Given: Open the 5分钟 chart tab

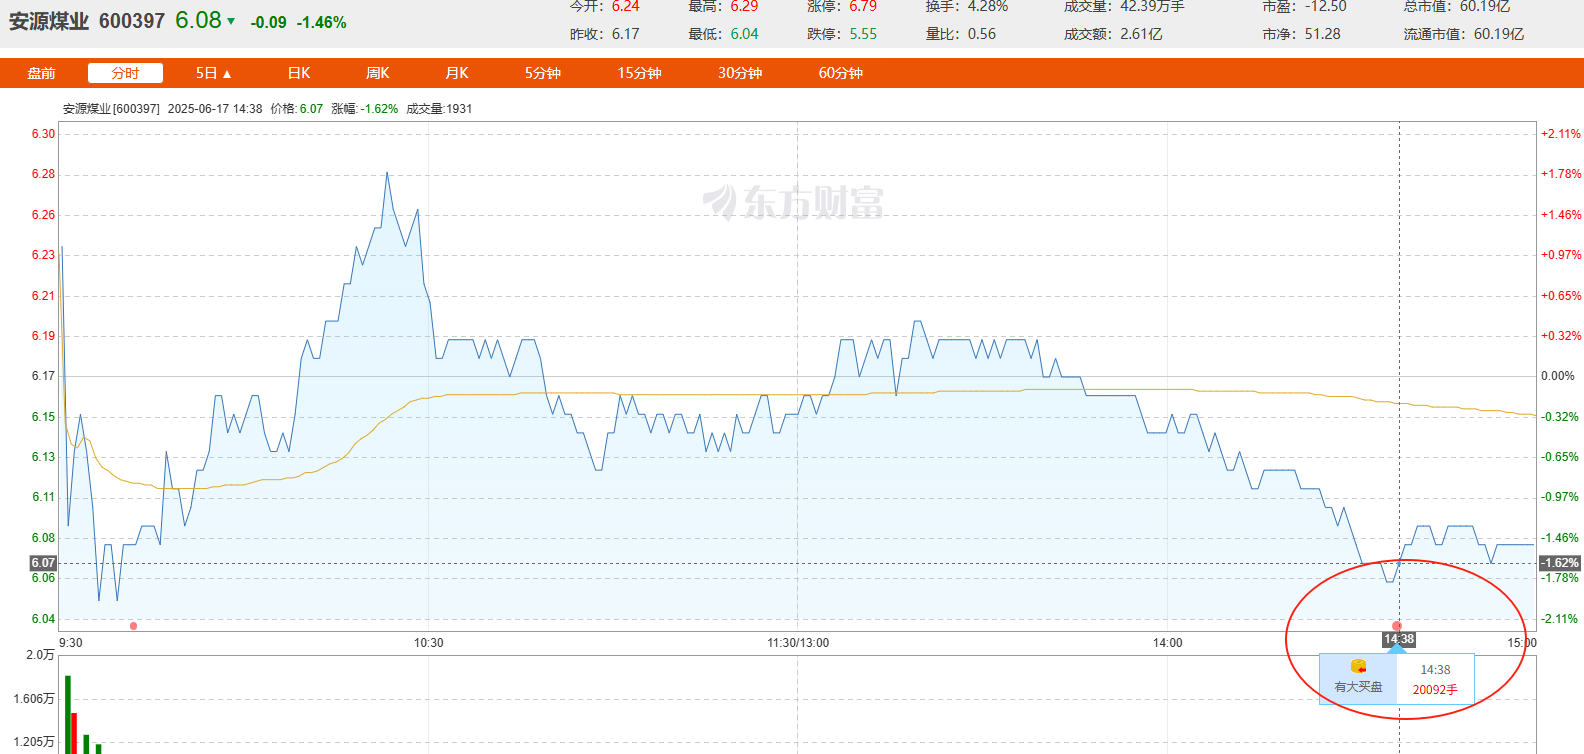Looking at the screenshot, I should click(542, 73).
